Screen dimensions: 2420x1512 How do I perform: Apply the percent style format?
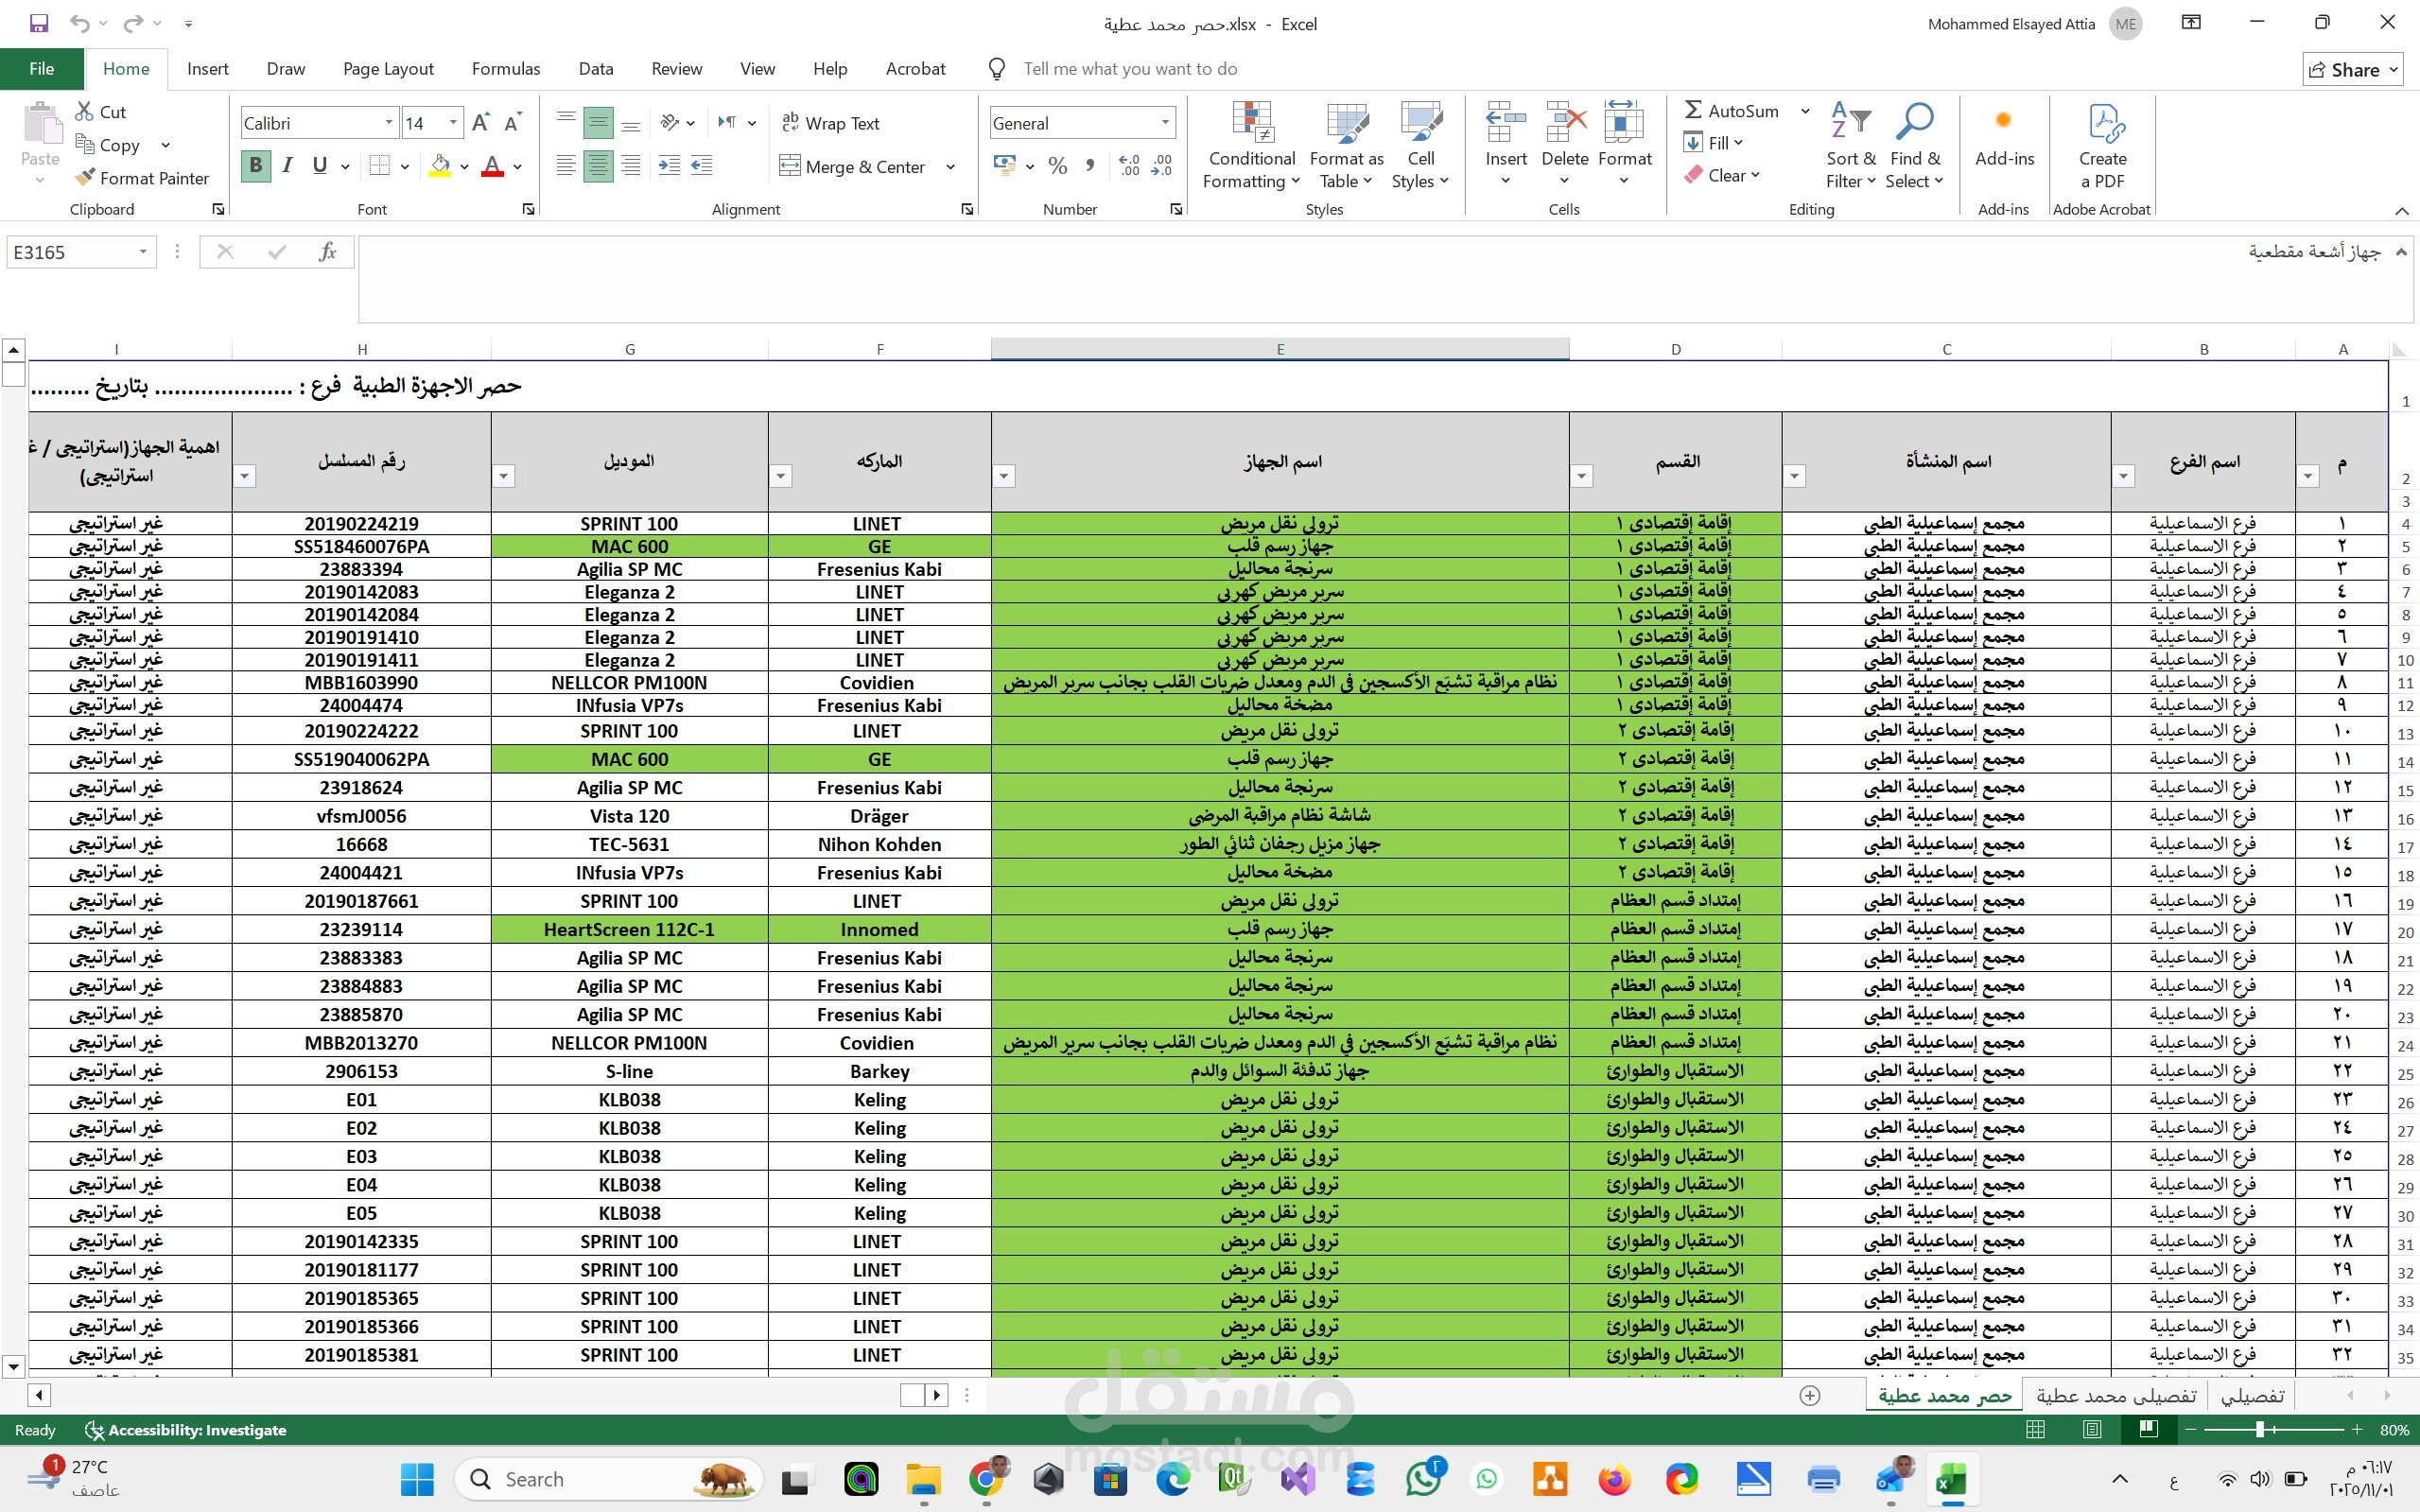coord(1058,166)
